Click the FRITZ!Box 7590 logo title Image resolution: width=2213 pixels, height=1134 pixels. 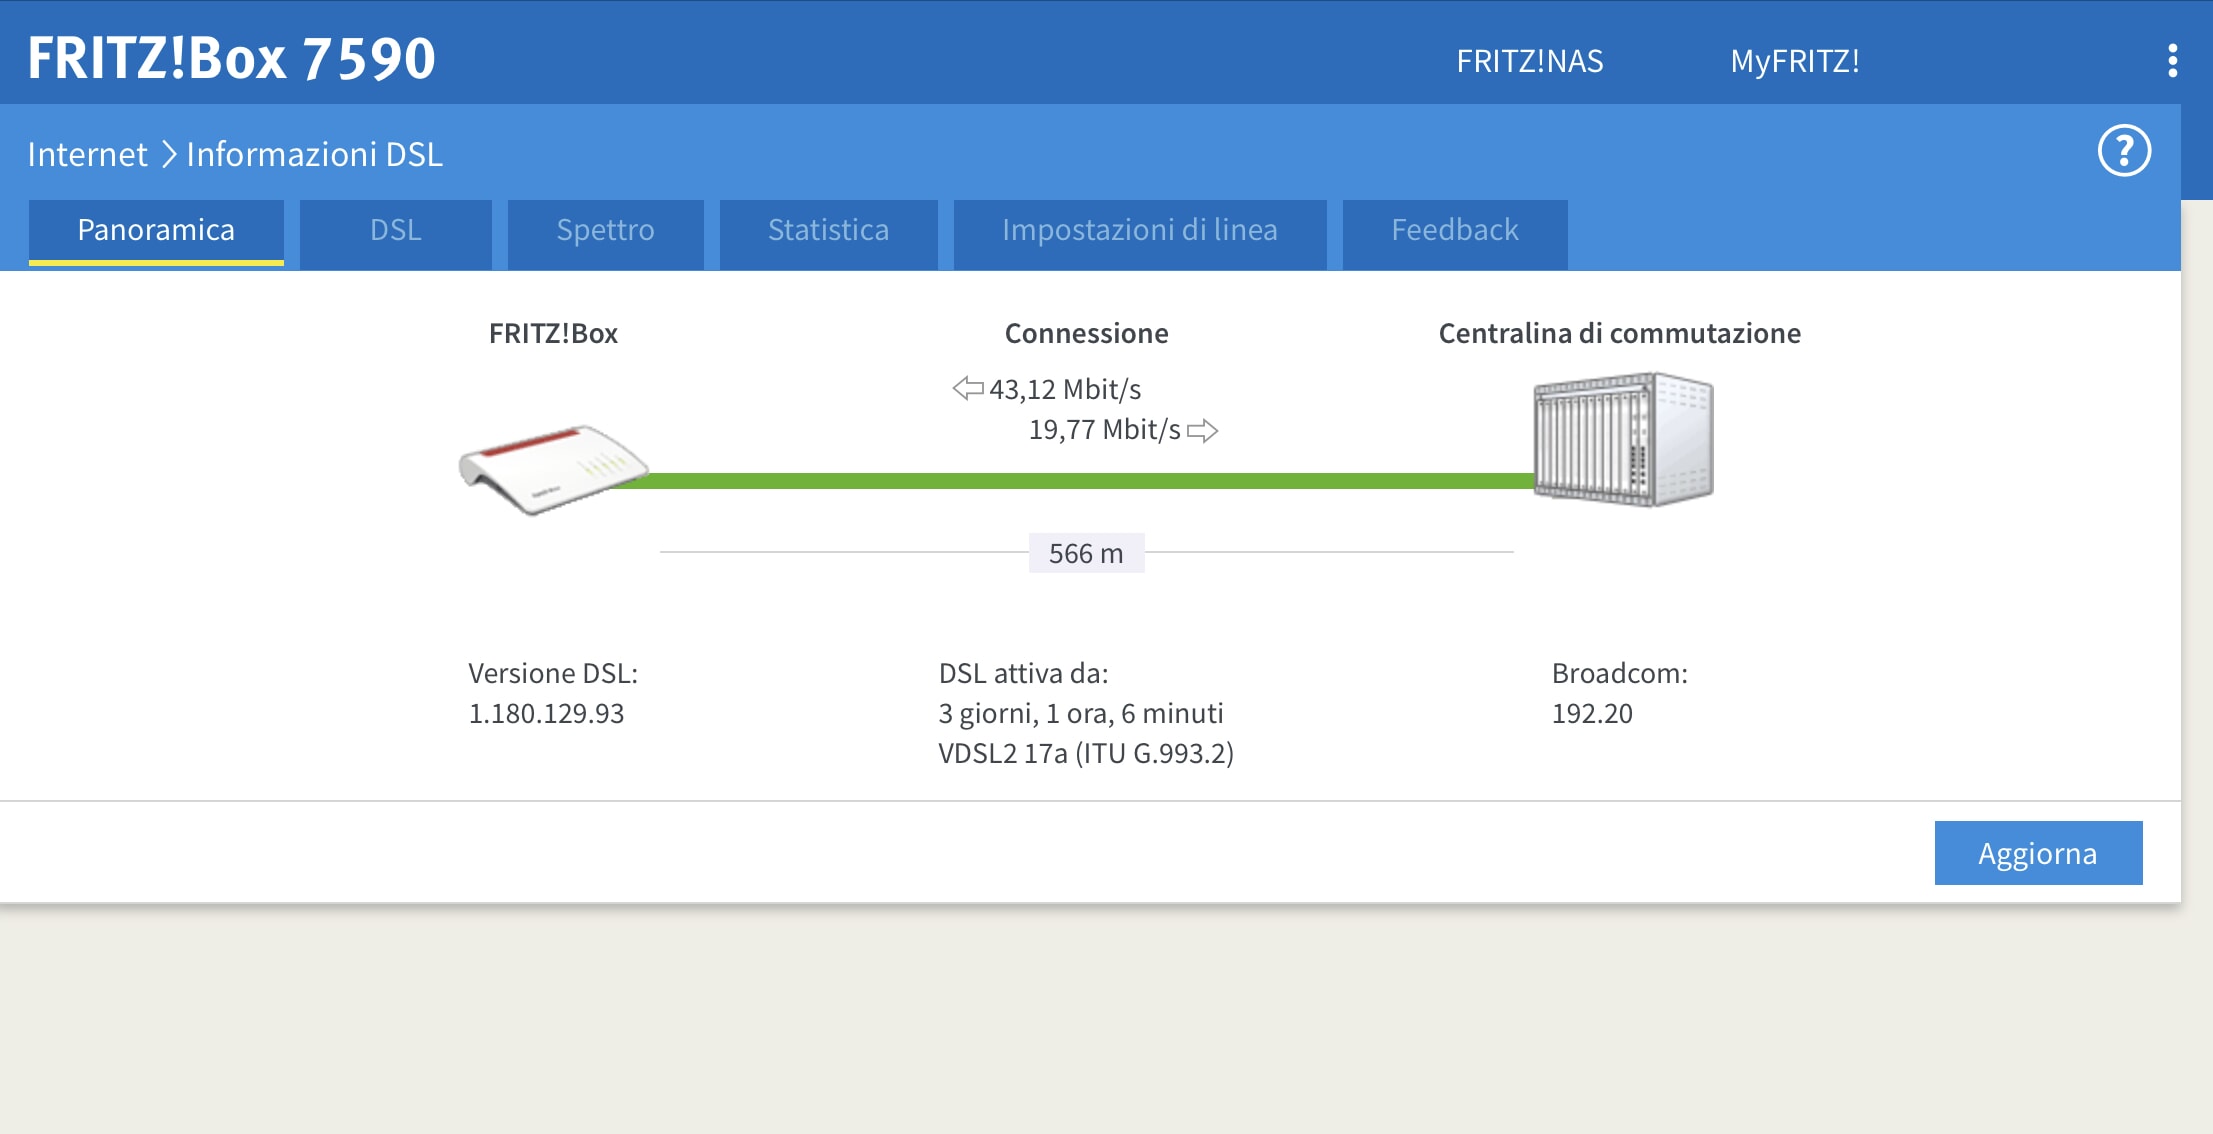231,58
